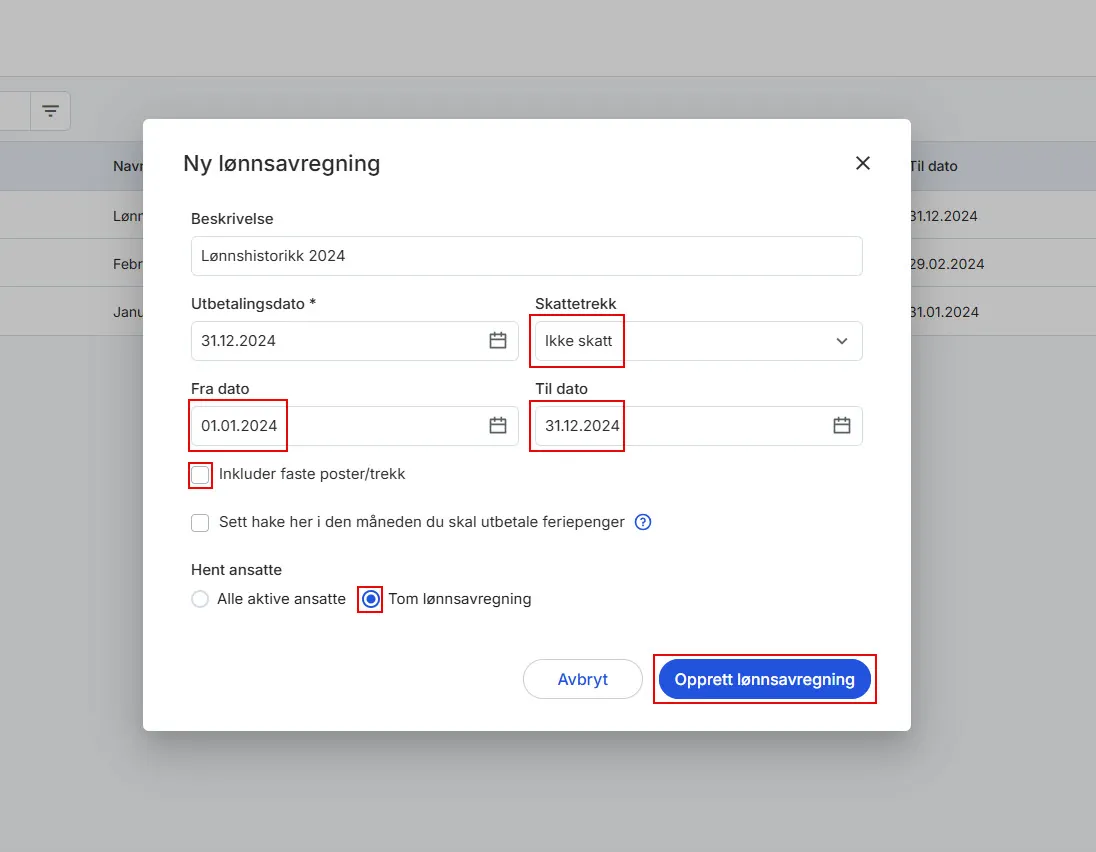Click inside the Beskrivelse text field

click(526, 255)
